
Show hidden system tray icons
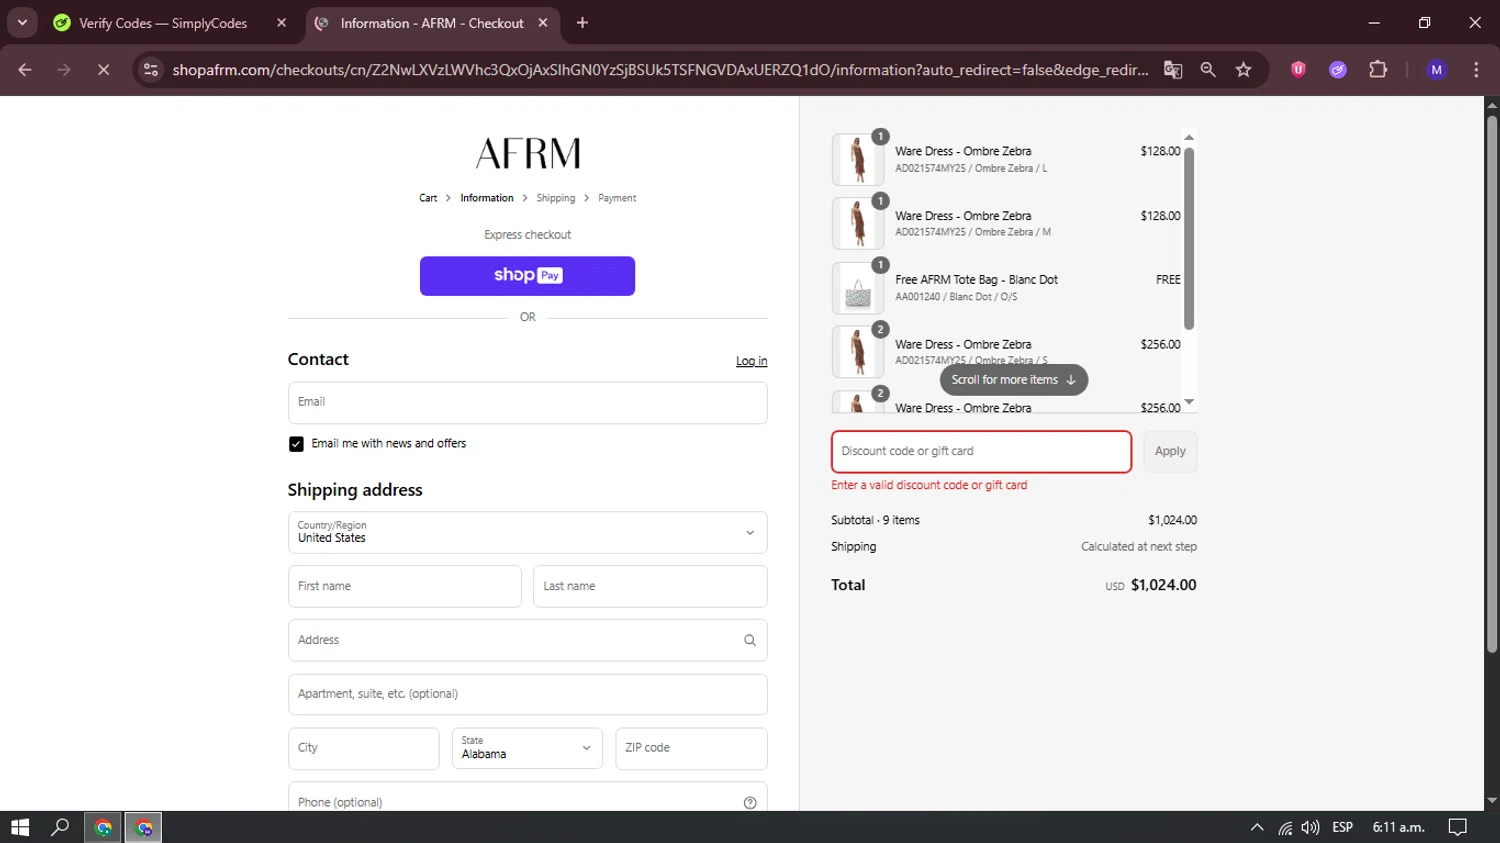tap(1257, 827)
